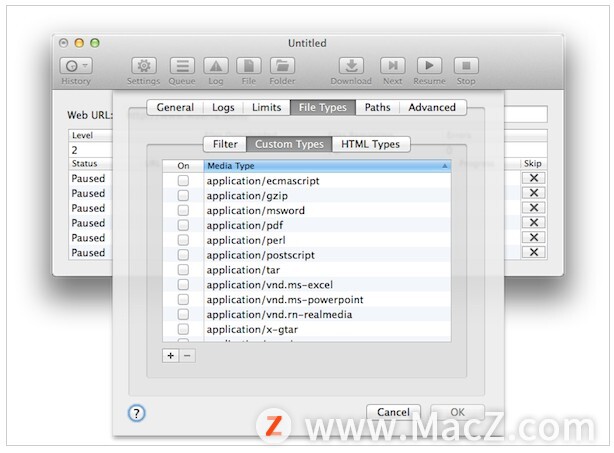
Task: Click the Status column header
Action: pyautogui.click(x=90, y=164)
